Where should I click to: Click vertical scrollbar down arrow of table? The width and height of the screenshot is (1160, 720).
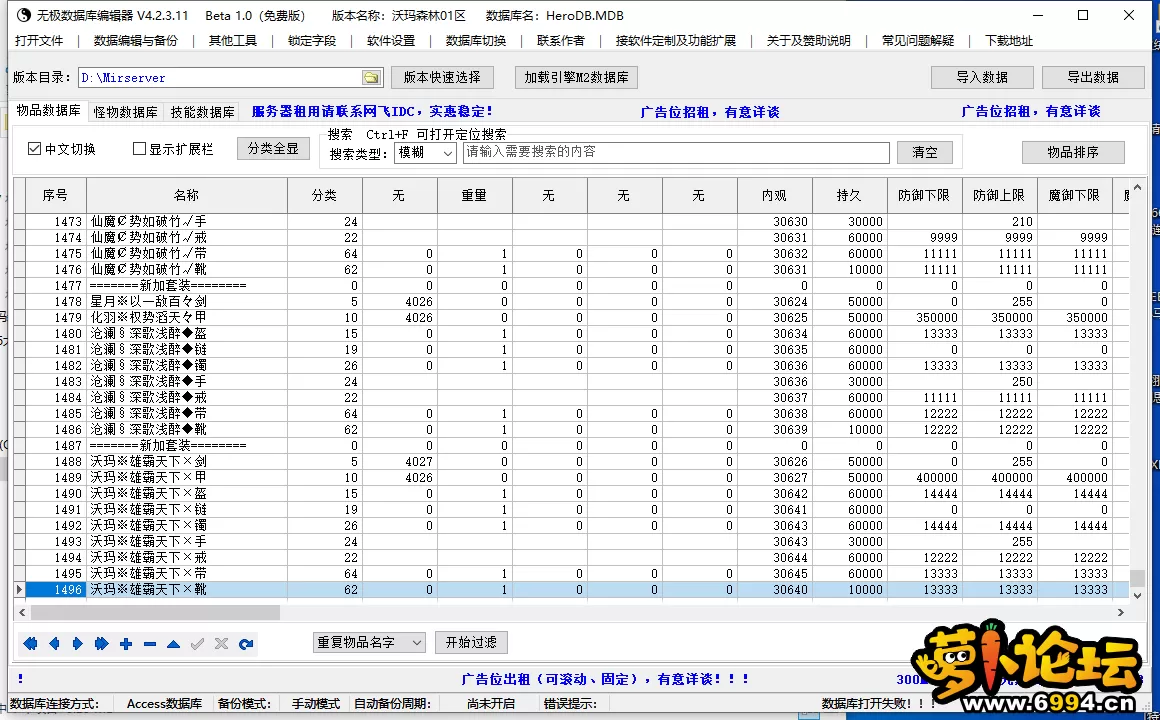1138,594
